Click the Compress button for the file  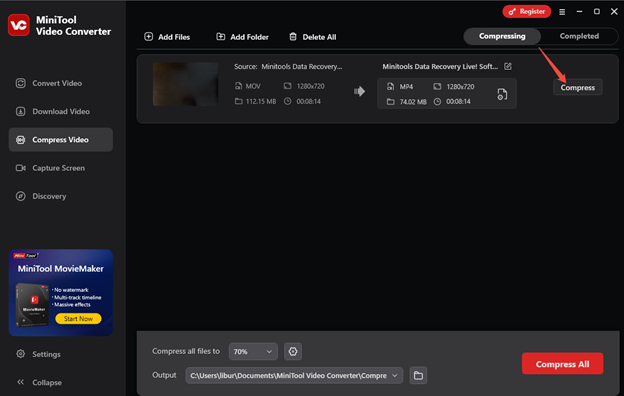point(577,88)
